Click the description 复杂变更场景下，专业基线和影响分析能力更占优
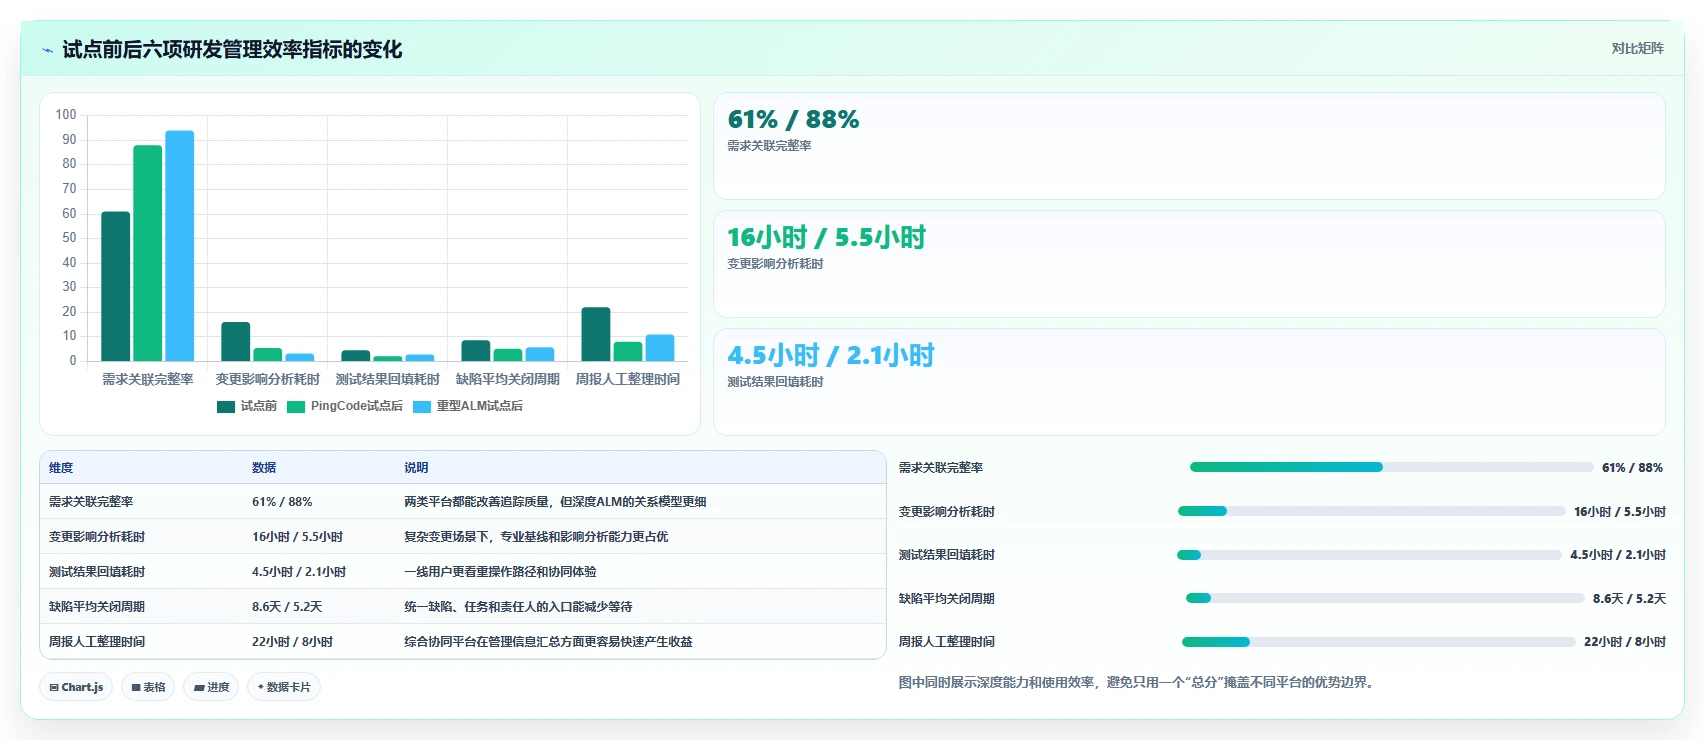1705x740 pixels. click(x=536, y=537)
